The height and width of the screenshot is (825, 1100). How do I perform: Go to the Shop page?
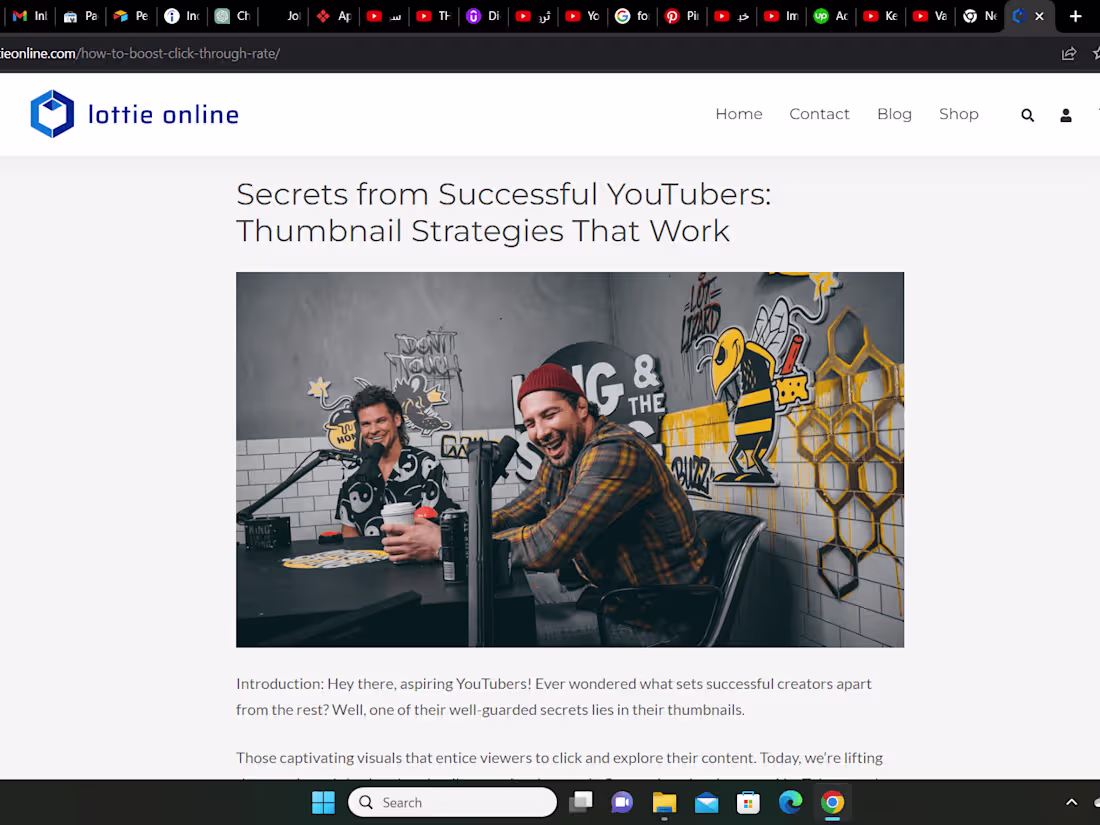tap(958, 114)
